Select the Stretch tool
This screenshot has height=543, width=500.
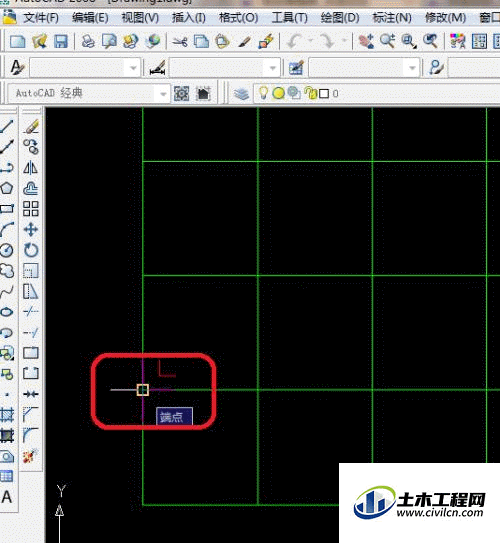coord(31,291)
